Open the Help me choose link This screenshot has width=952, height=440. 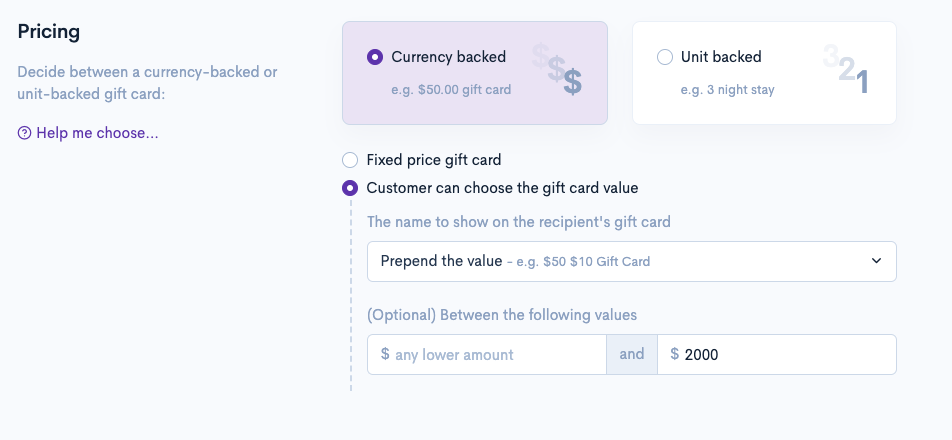[x=97, y=133]
